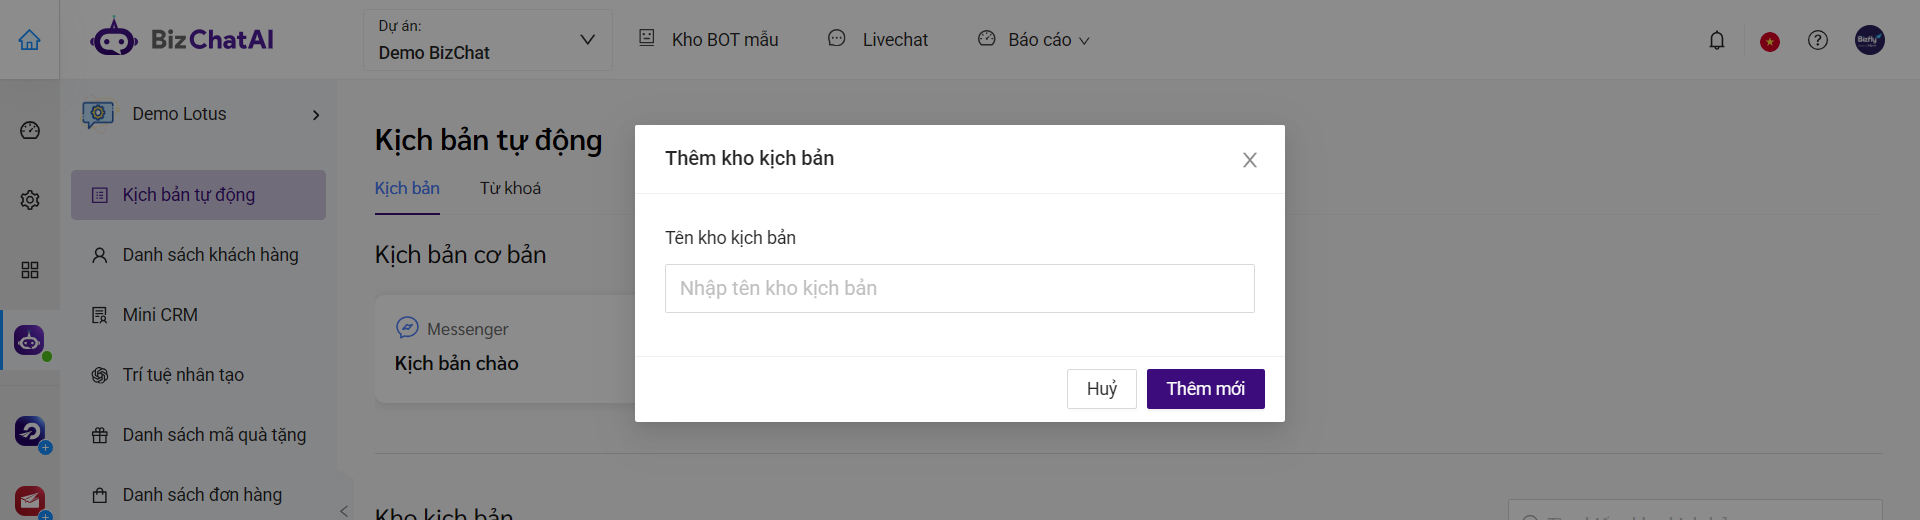Go to Livechat in top navigation
This screenshot has height=520, width=1920.
[878, 40]
